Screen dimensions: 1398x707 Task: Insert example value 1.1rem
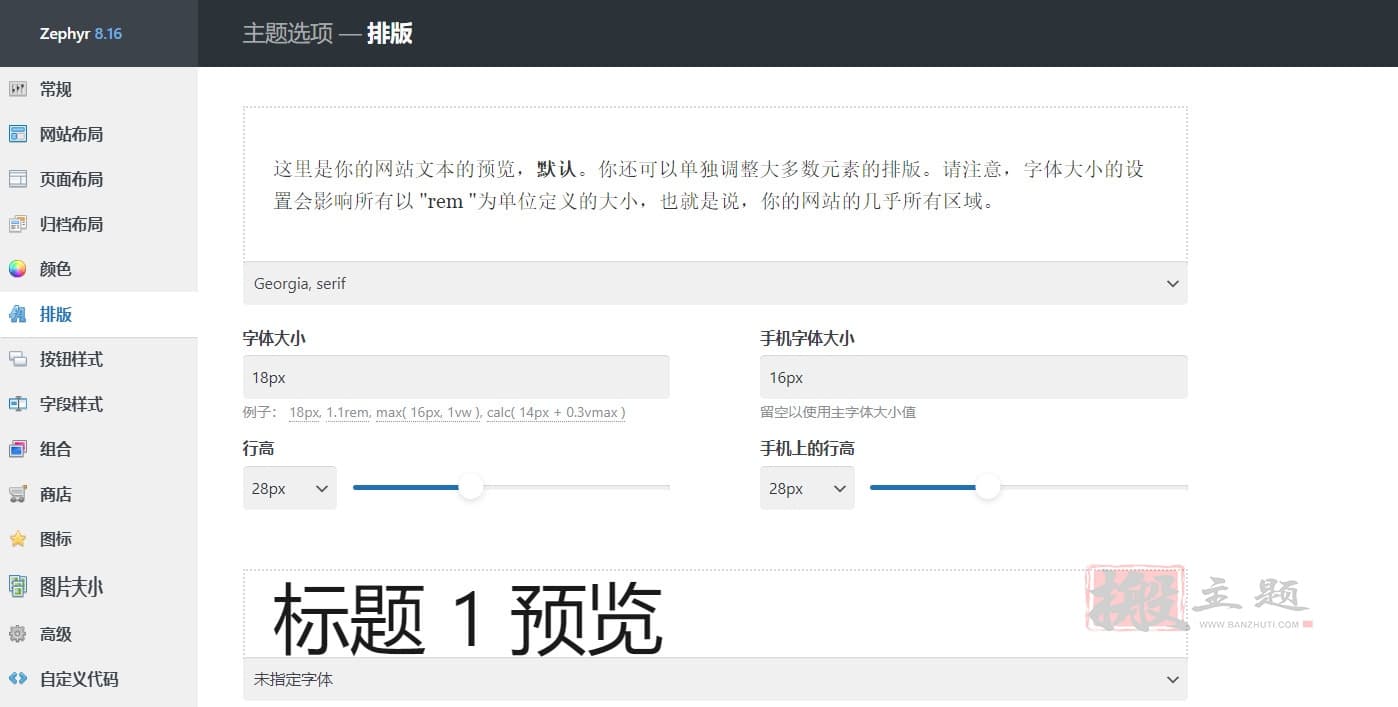(348, 412)
